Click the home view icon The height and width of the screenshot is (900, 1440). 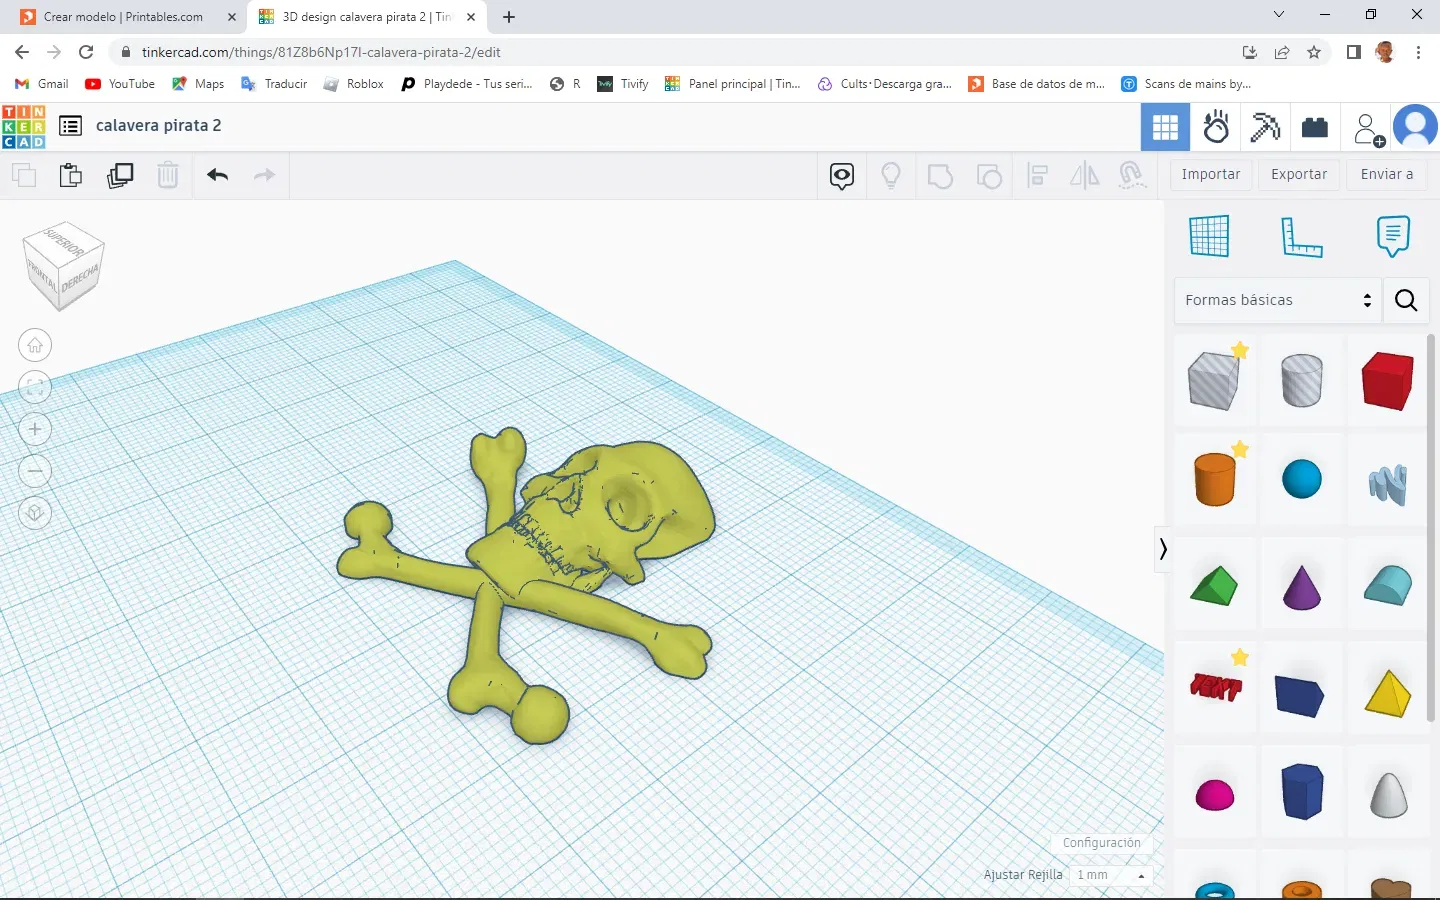click(x=35, y=346)
